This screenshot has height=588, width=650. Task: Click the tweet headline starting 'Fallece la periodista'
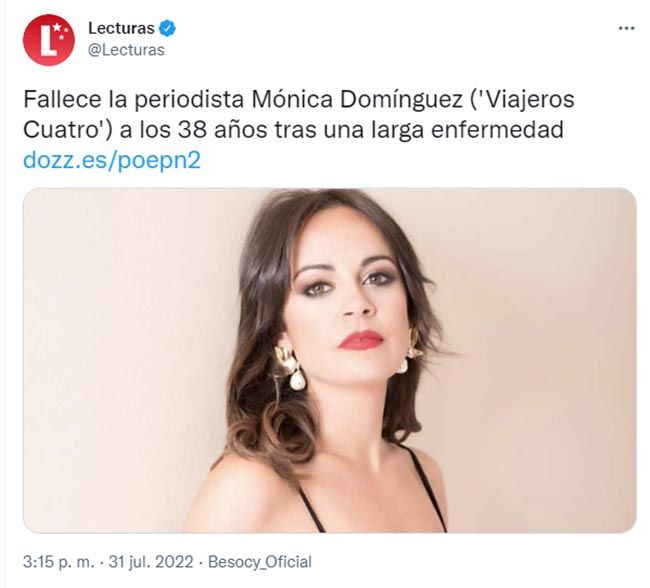298,114
